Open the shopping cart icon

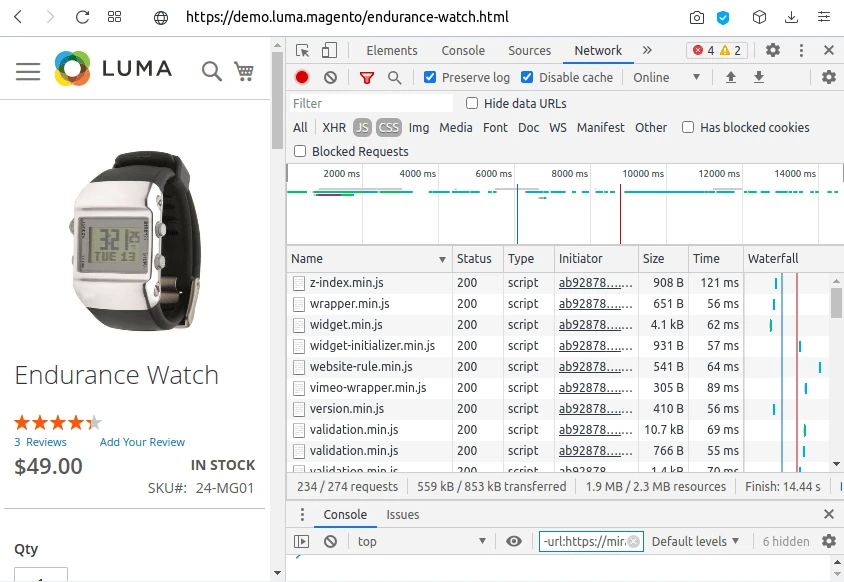click(243, 70)
